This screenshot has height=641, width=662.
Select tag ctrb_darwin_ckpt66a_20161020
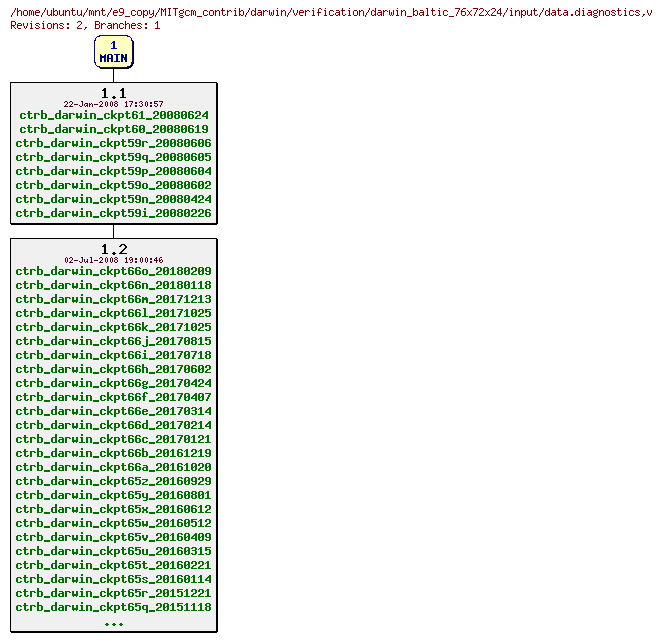click(x=114, y=467)
